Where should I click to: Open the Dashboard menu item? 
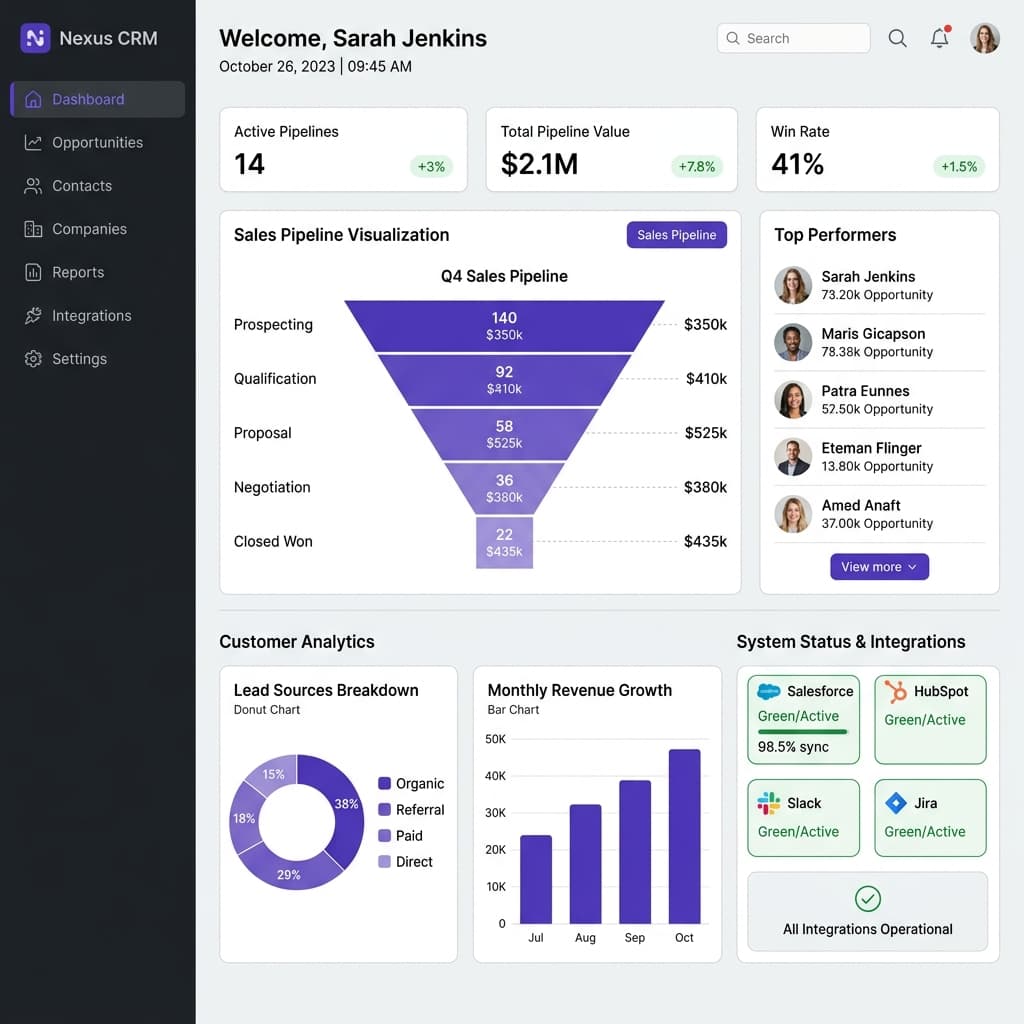98,99
